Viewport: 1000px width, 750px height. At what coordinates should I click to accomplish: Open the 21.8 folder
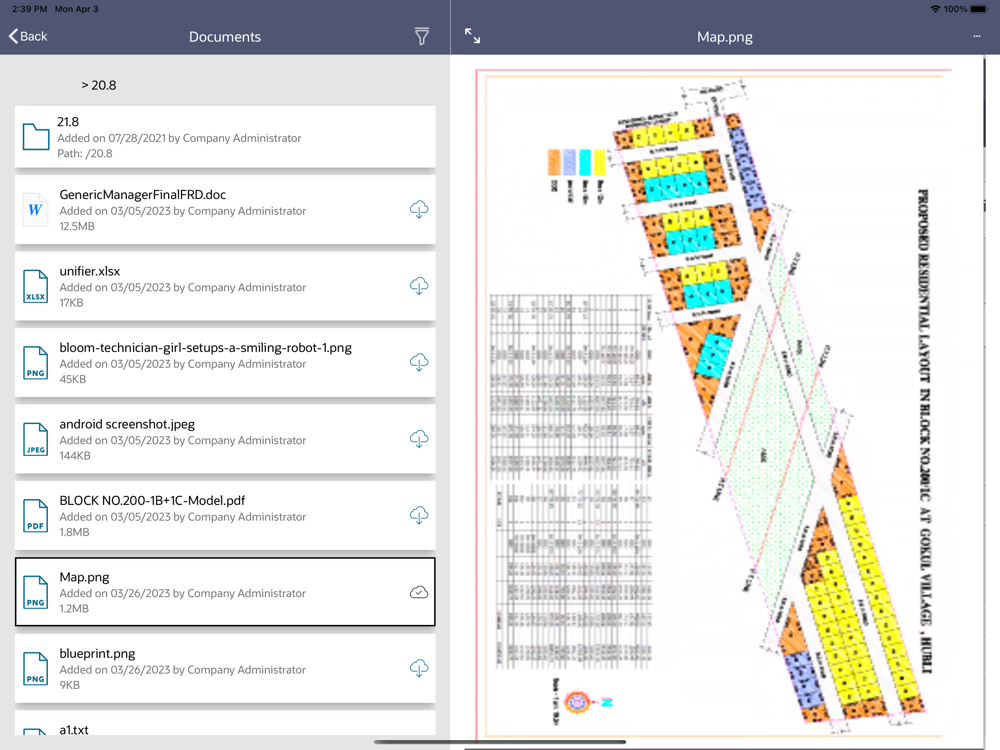[225, 137]
